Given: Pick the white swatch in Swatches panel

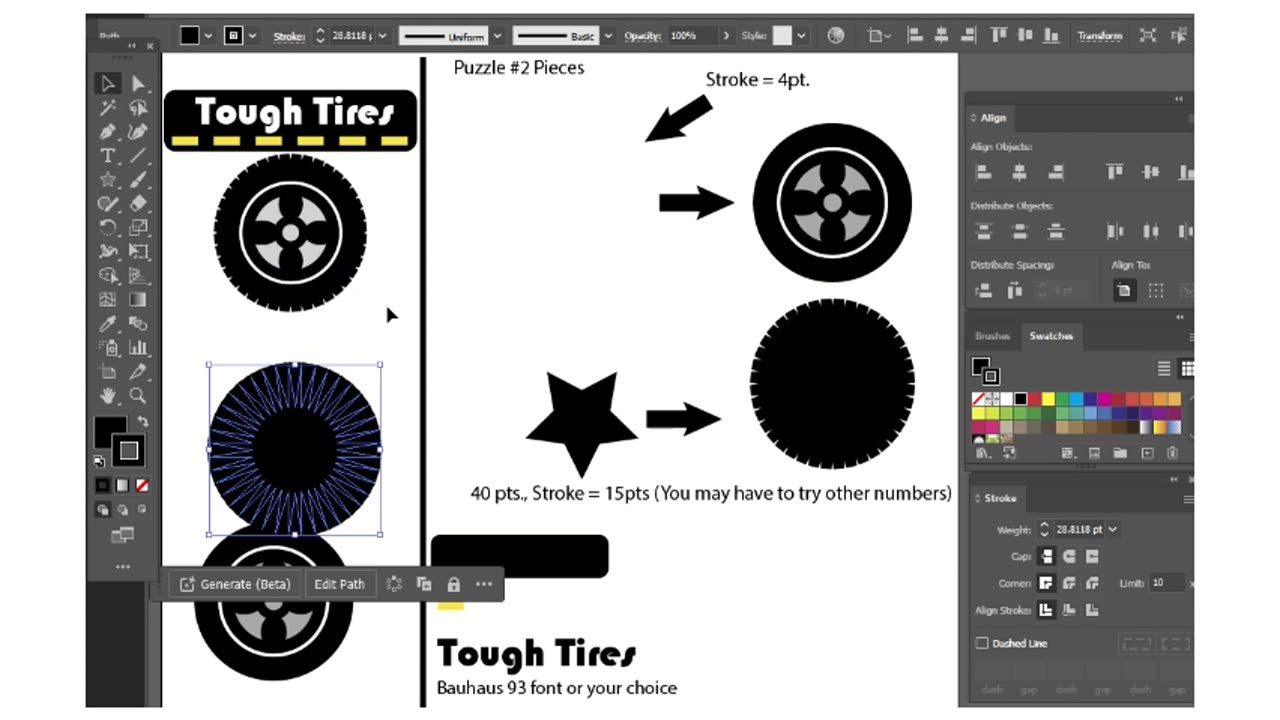Looking at the screenshot, I should pyautogui.click(x=1006, y=399).
